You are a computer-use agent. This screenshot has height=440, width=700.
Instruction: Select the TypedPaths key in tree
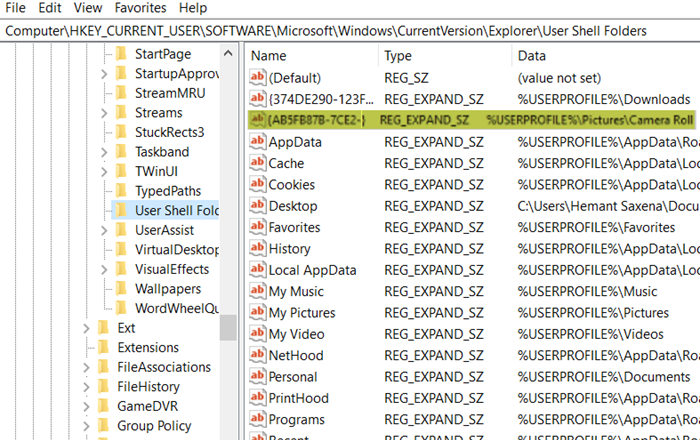(167, 191)
